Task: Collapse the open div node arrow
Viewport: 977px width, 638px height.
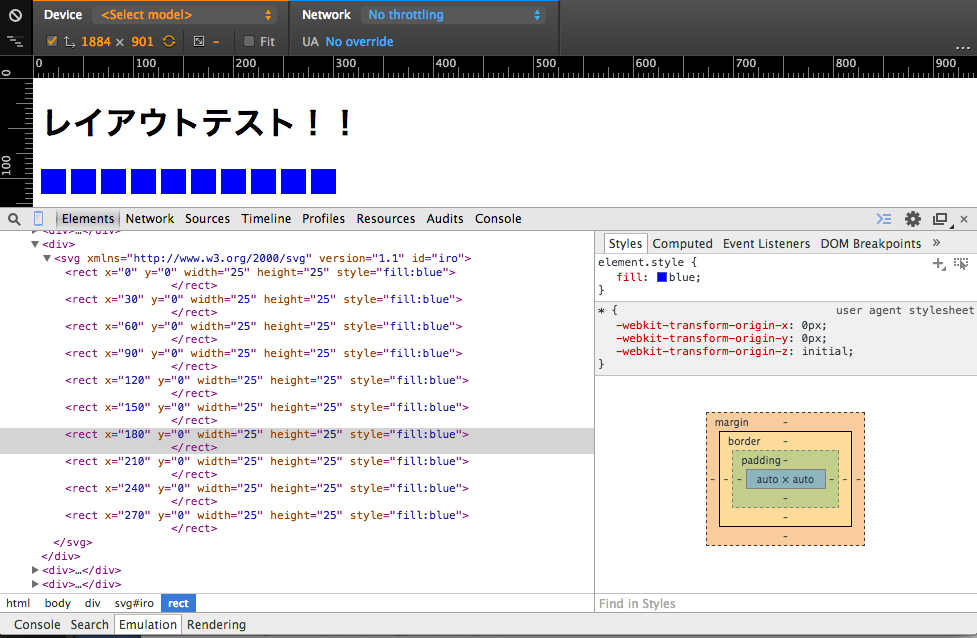Action: click(36, 244)
